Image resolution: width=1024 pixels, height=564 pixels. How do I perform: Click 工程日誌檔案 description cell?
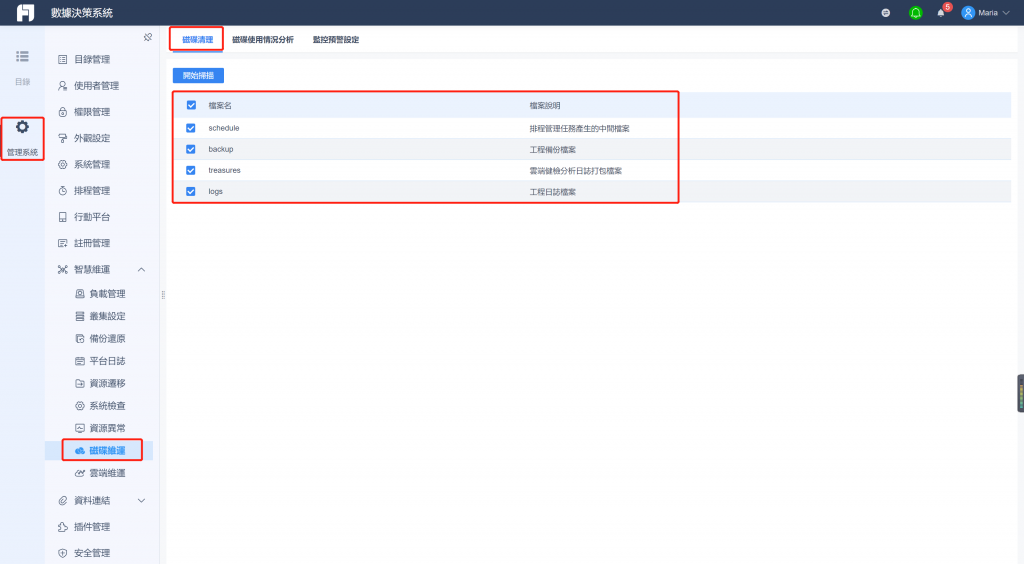(x=552, y=192)
